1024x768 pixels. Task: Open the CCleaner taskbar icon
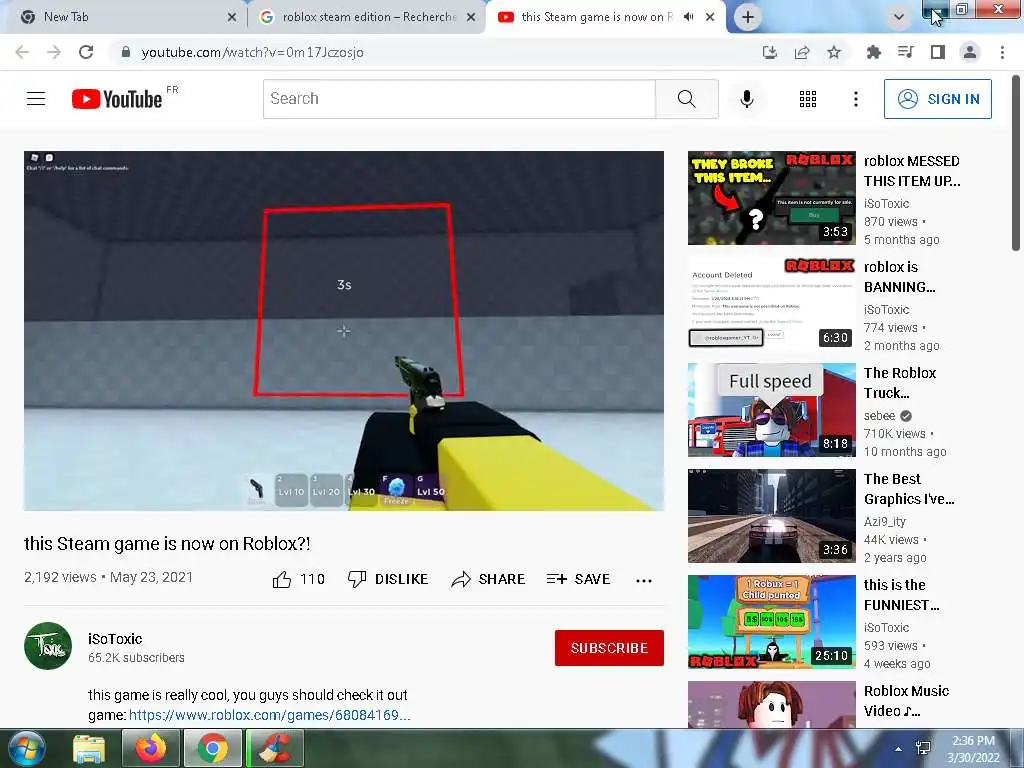coord(276,748)
